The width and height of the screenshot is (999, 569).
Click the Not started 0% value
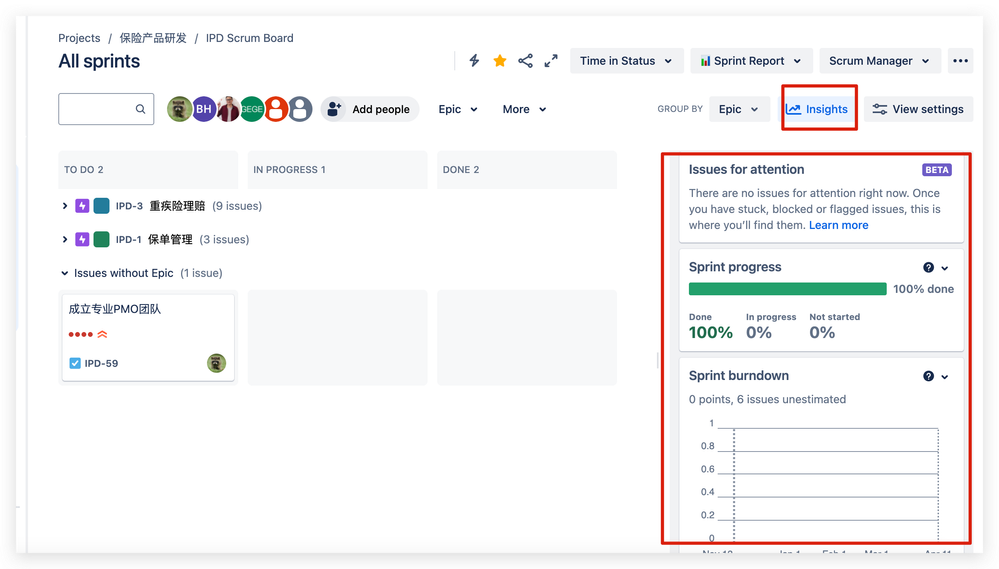pos(823,333)
